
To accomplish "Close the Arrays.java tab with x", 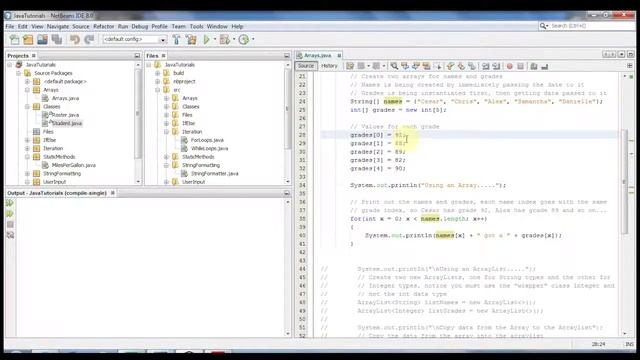I will coord(339,56).
